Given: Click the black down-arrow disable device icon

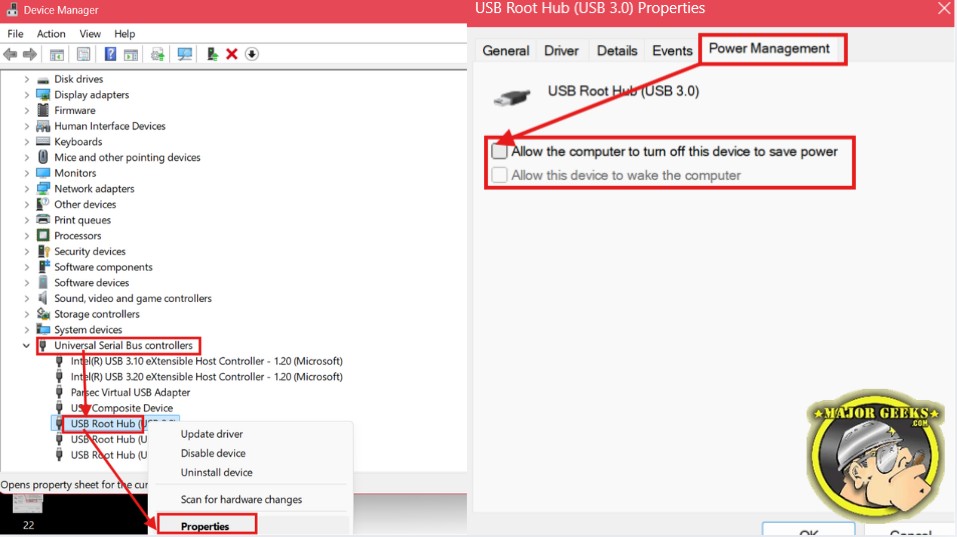Looking at the screenshot, I should [251, 54].
